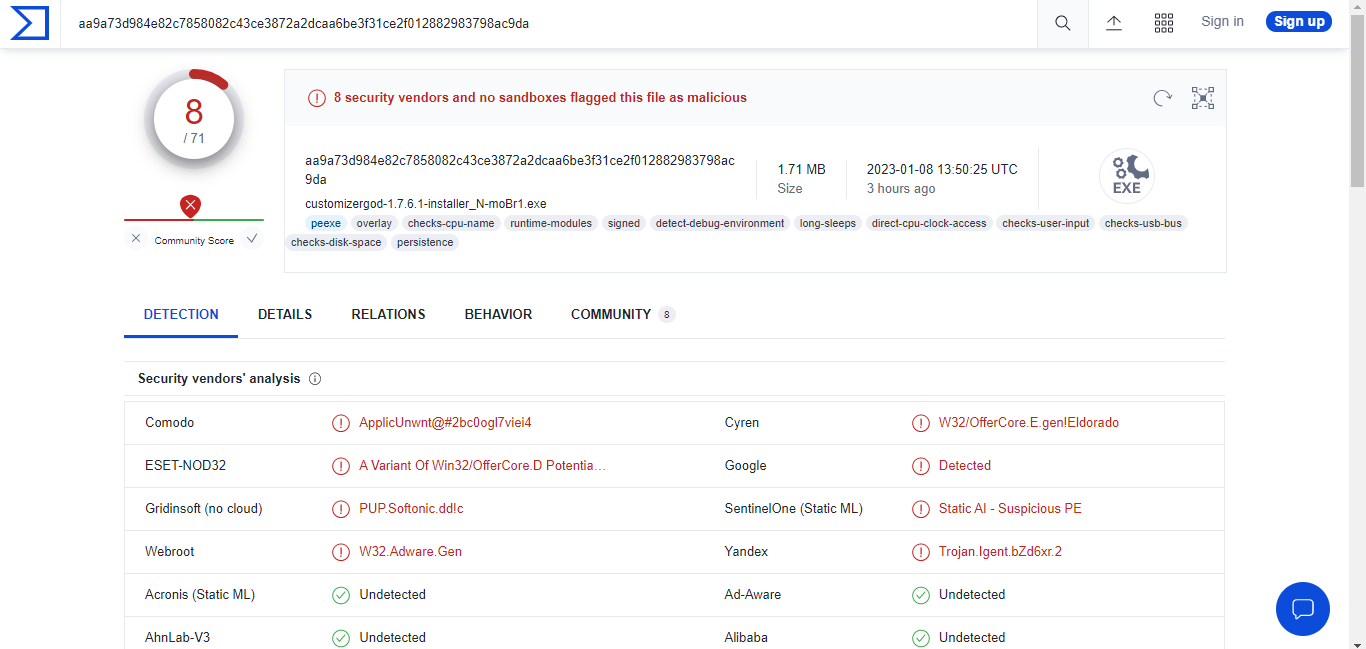
Task: Click the EXE file type icon
Action: point(1127,176)
